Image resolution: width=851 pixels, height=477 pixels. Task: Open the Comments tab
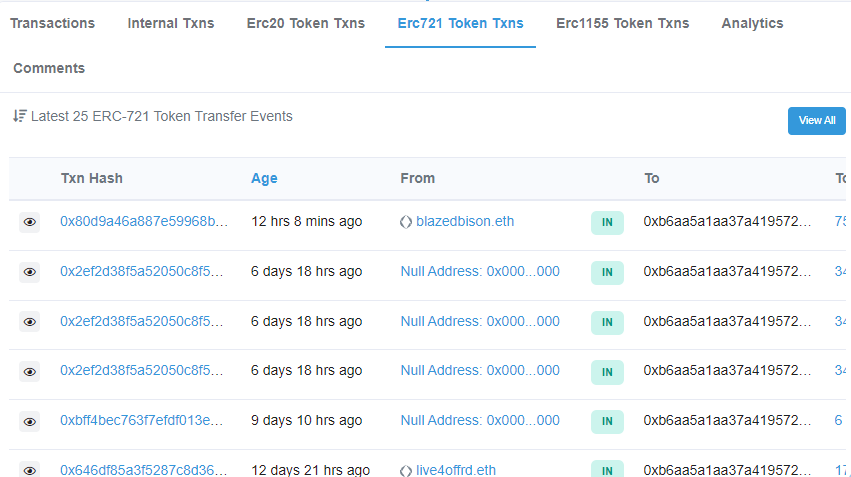coord(49,68)
